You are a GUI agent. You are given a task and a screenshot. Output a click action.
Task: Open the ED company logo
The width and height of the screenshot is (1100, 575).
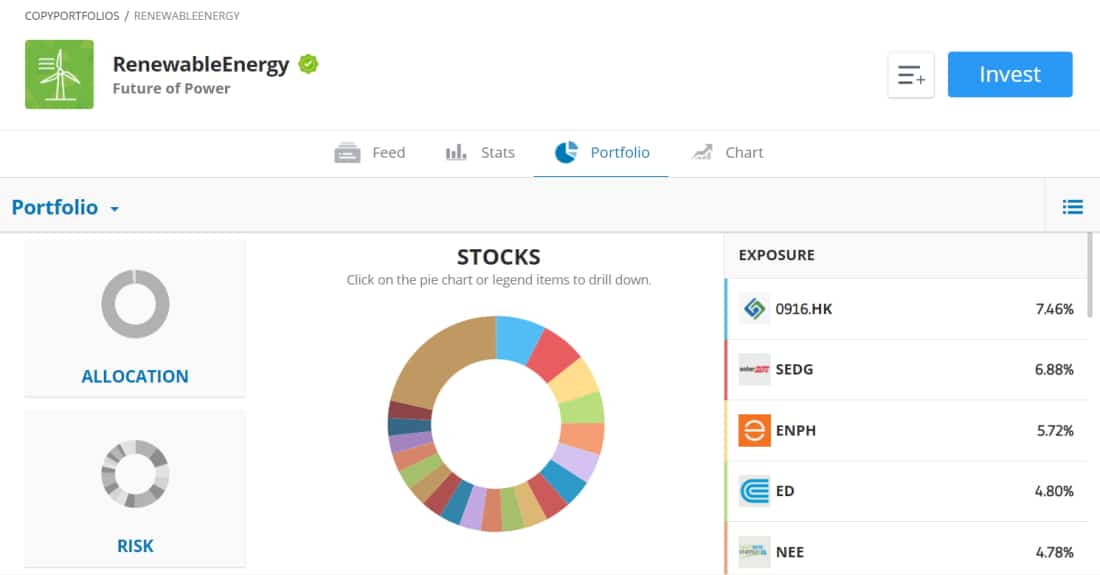[754, 491]
